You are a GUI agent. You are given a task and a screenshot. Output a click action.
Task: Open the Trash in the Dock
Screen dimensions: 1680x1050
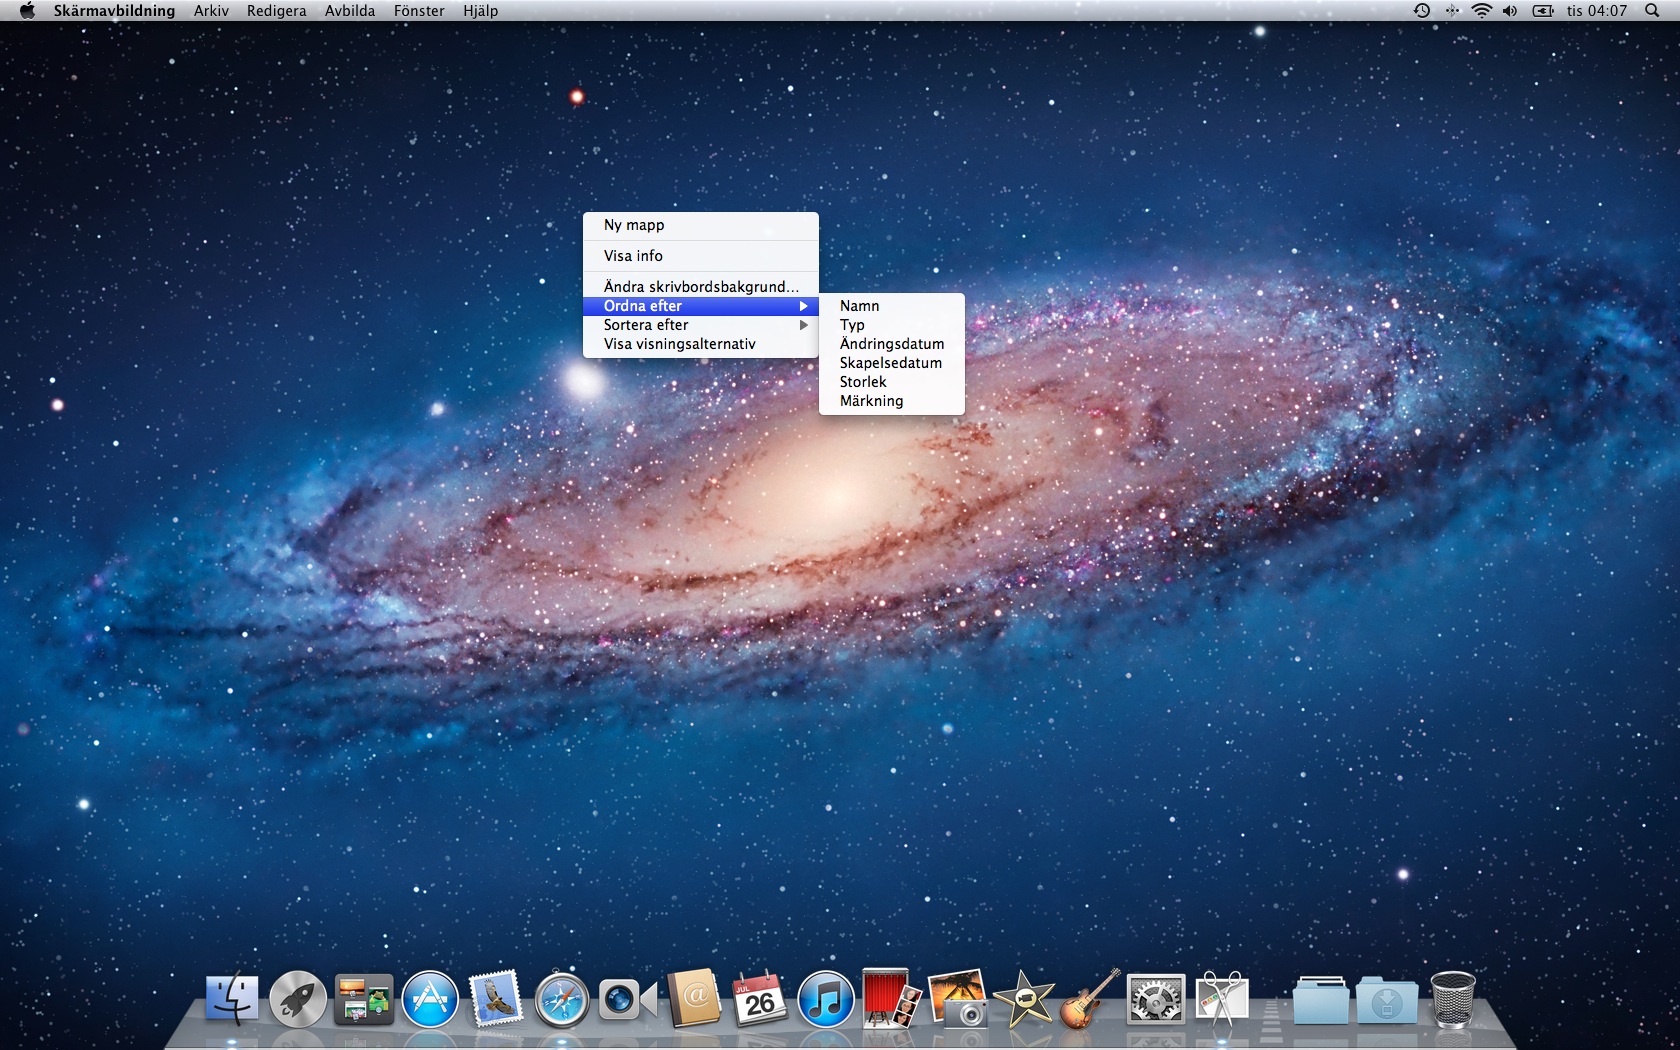pyautogui.click(x=1453, y=999)
